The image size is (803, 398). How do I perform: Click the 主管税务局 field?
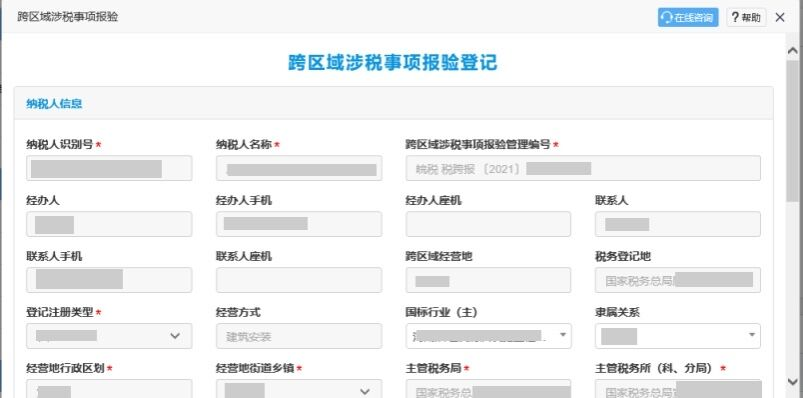point(488,389)
